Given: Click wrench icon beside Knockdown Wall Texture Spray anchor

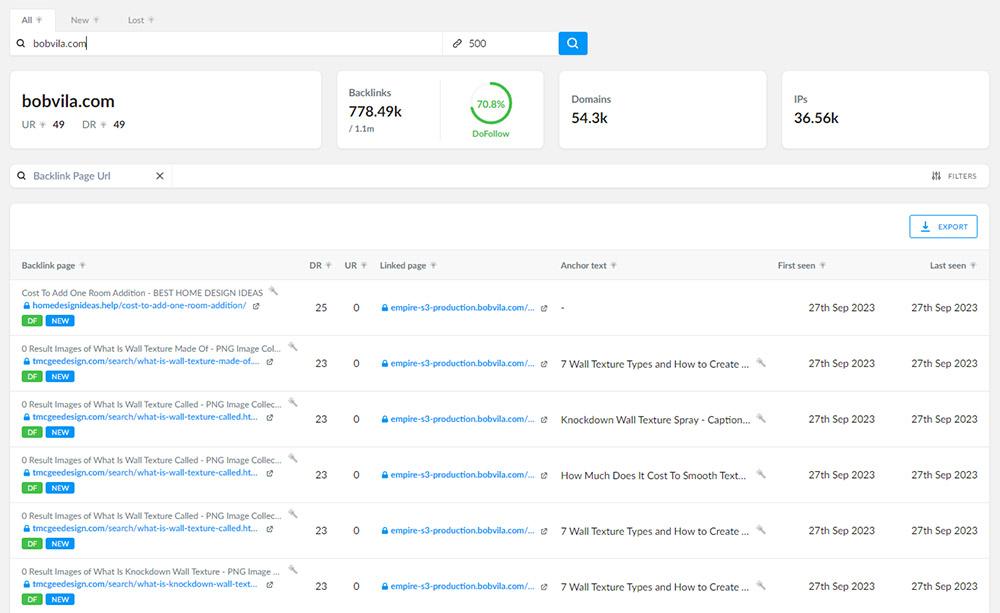Looking at the screenshot, I should click(x=761, y=418).
